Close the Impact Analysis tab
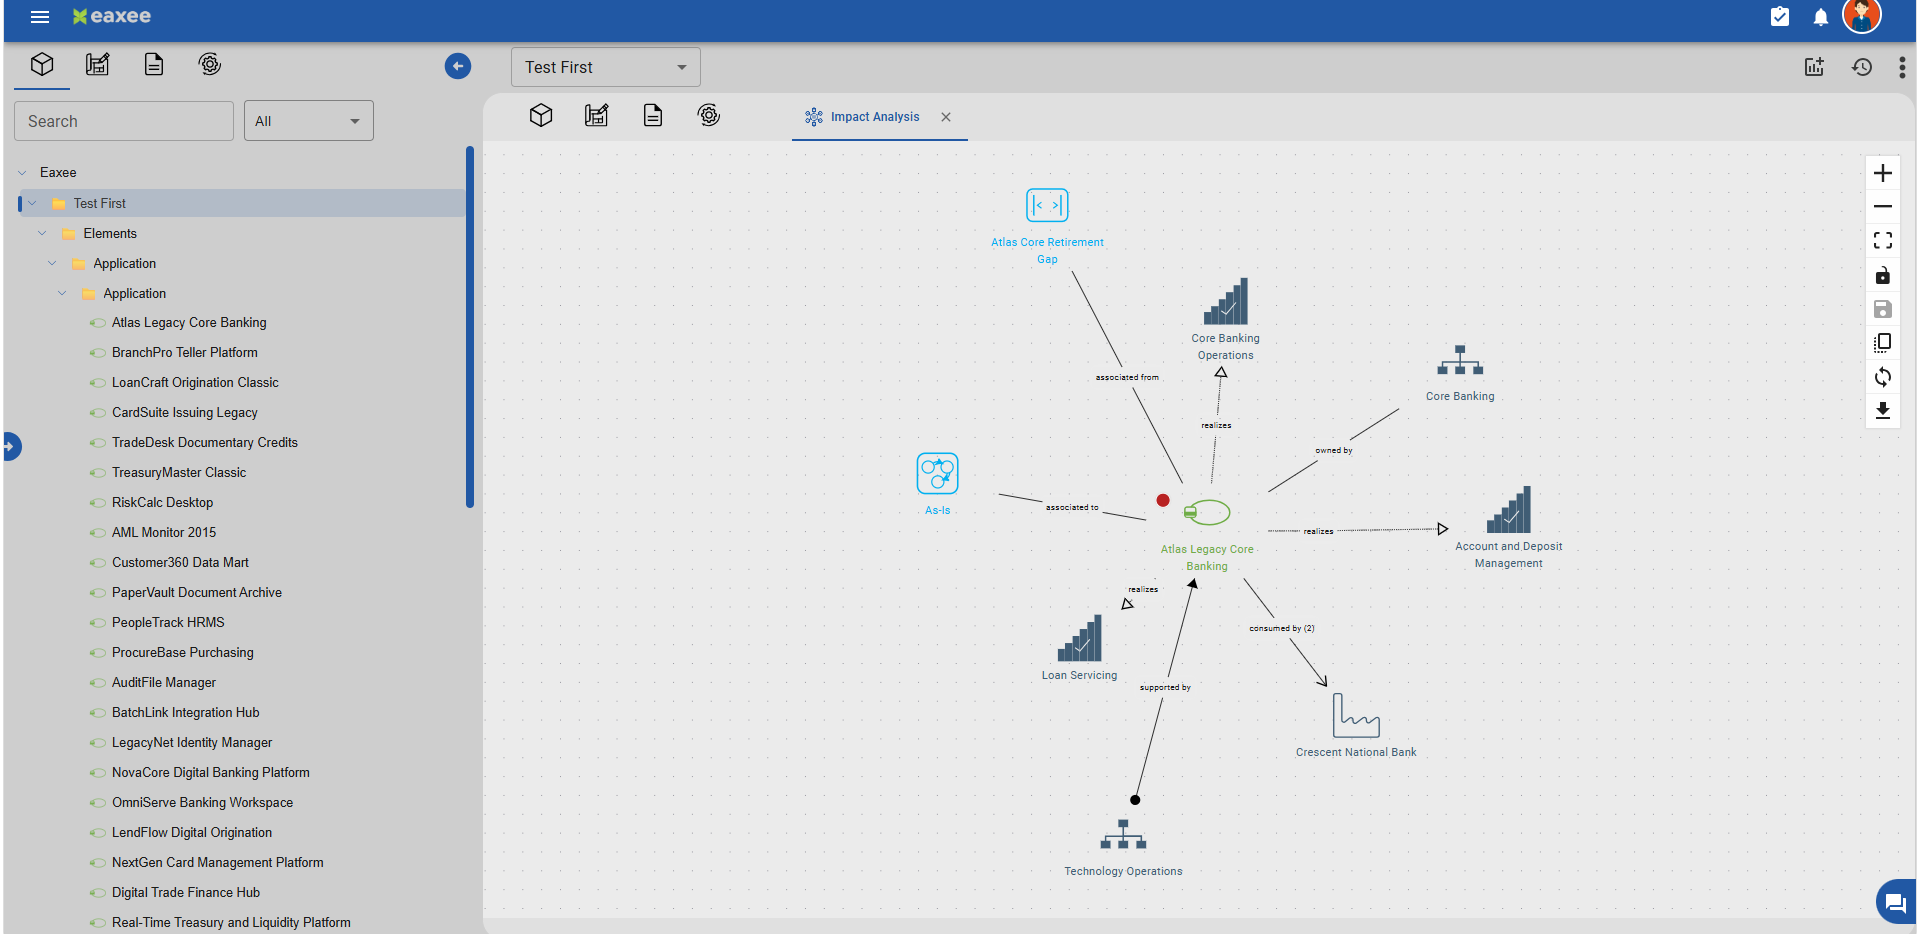The width and height of the screenshot is (1920, 934). pyautogui.click(x=946, y=117)
